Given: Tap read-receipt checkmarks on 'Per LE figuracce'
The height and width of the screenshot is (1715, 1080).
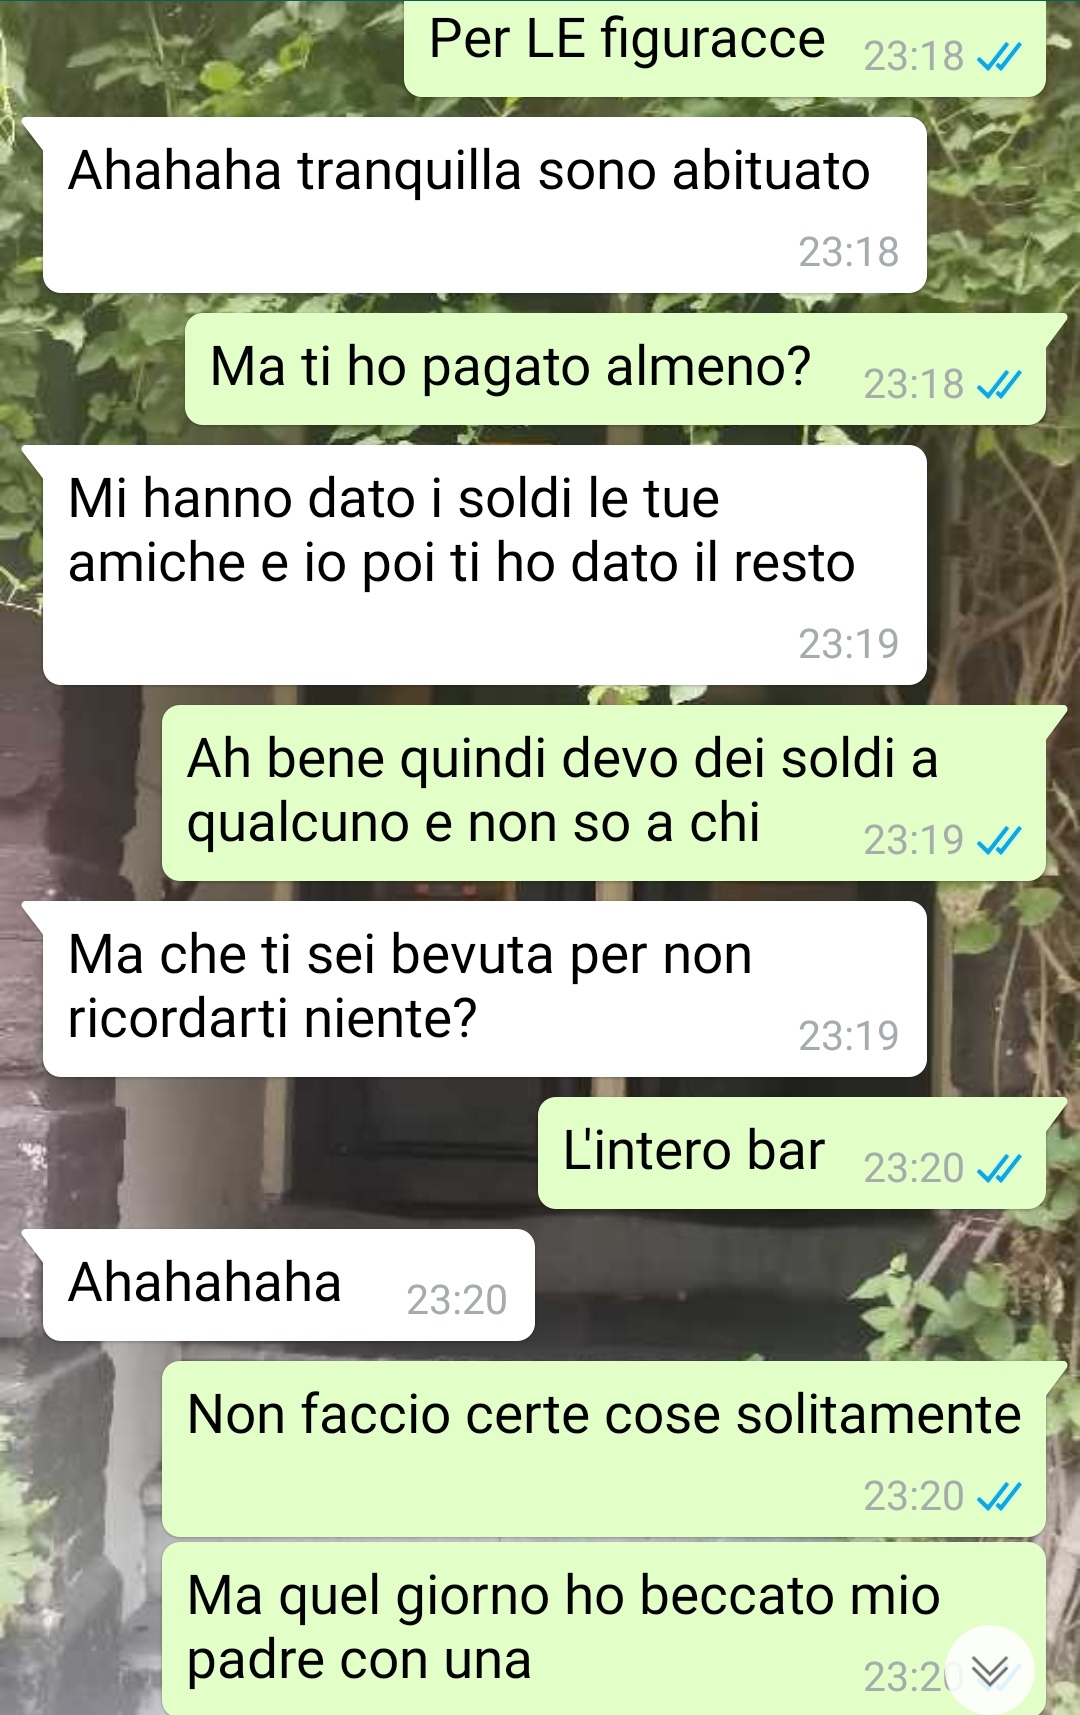Looking at the screenshot, I should coord(998,57).
